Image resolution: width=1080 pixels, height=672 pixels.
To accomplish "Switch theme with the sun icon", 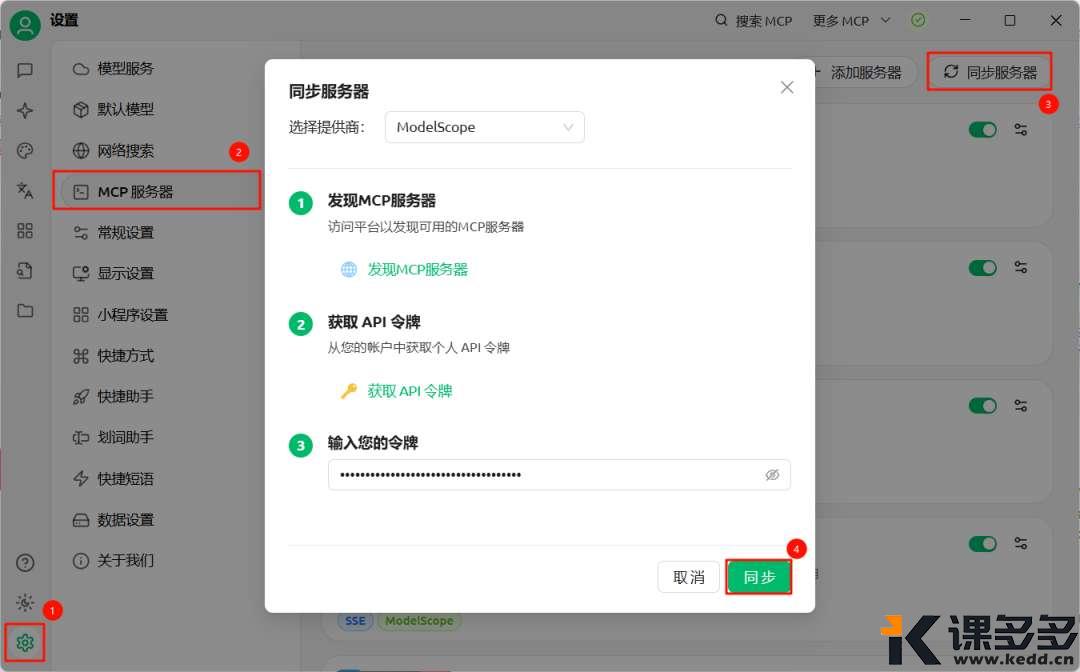I will (x=25, y=602).
